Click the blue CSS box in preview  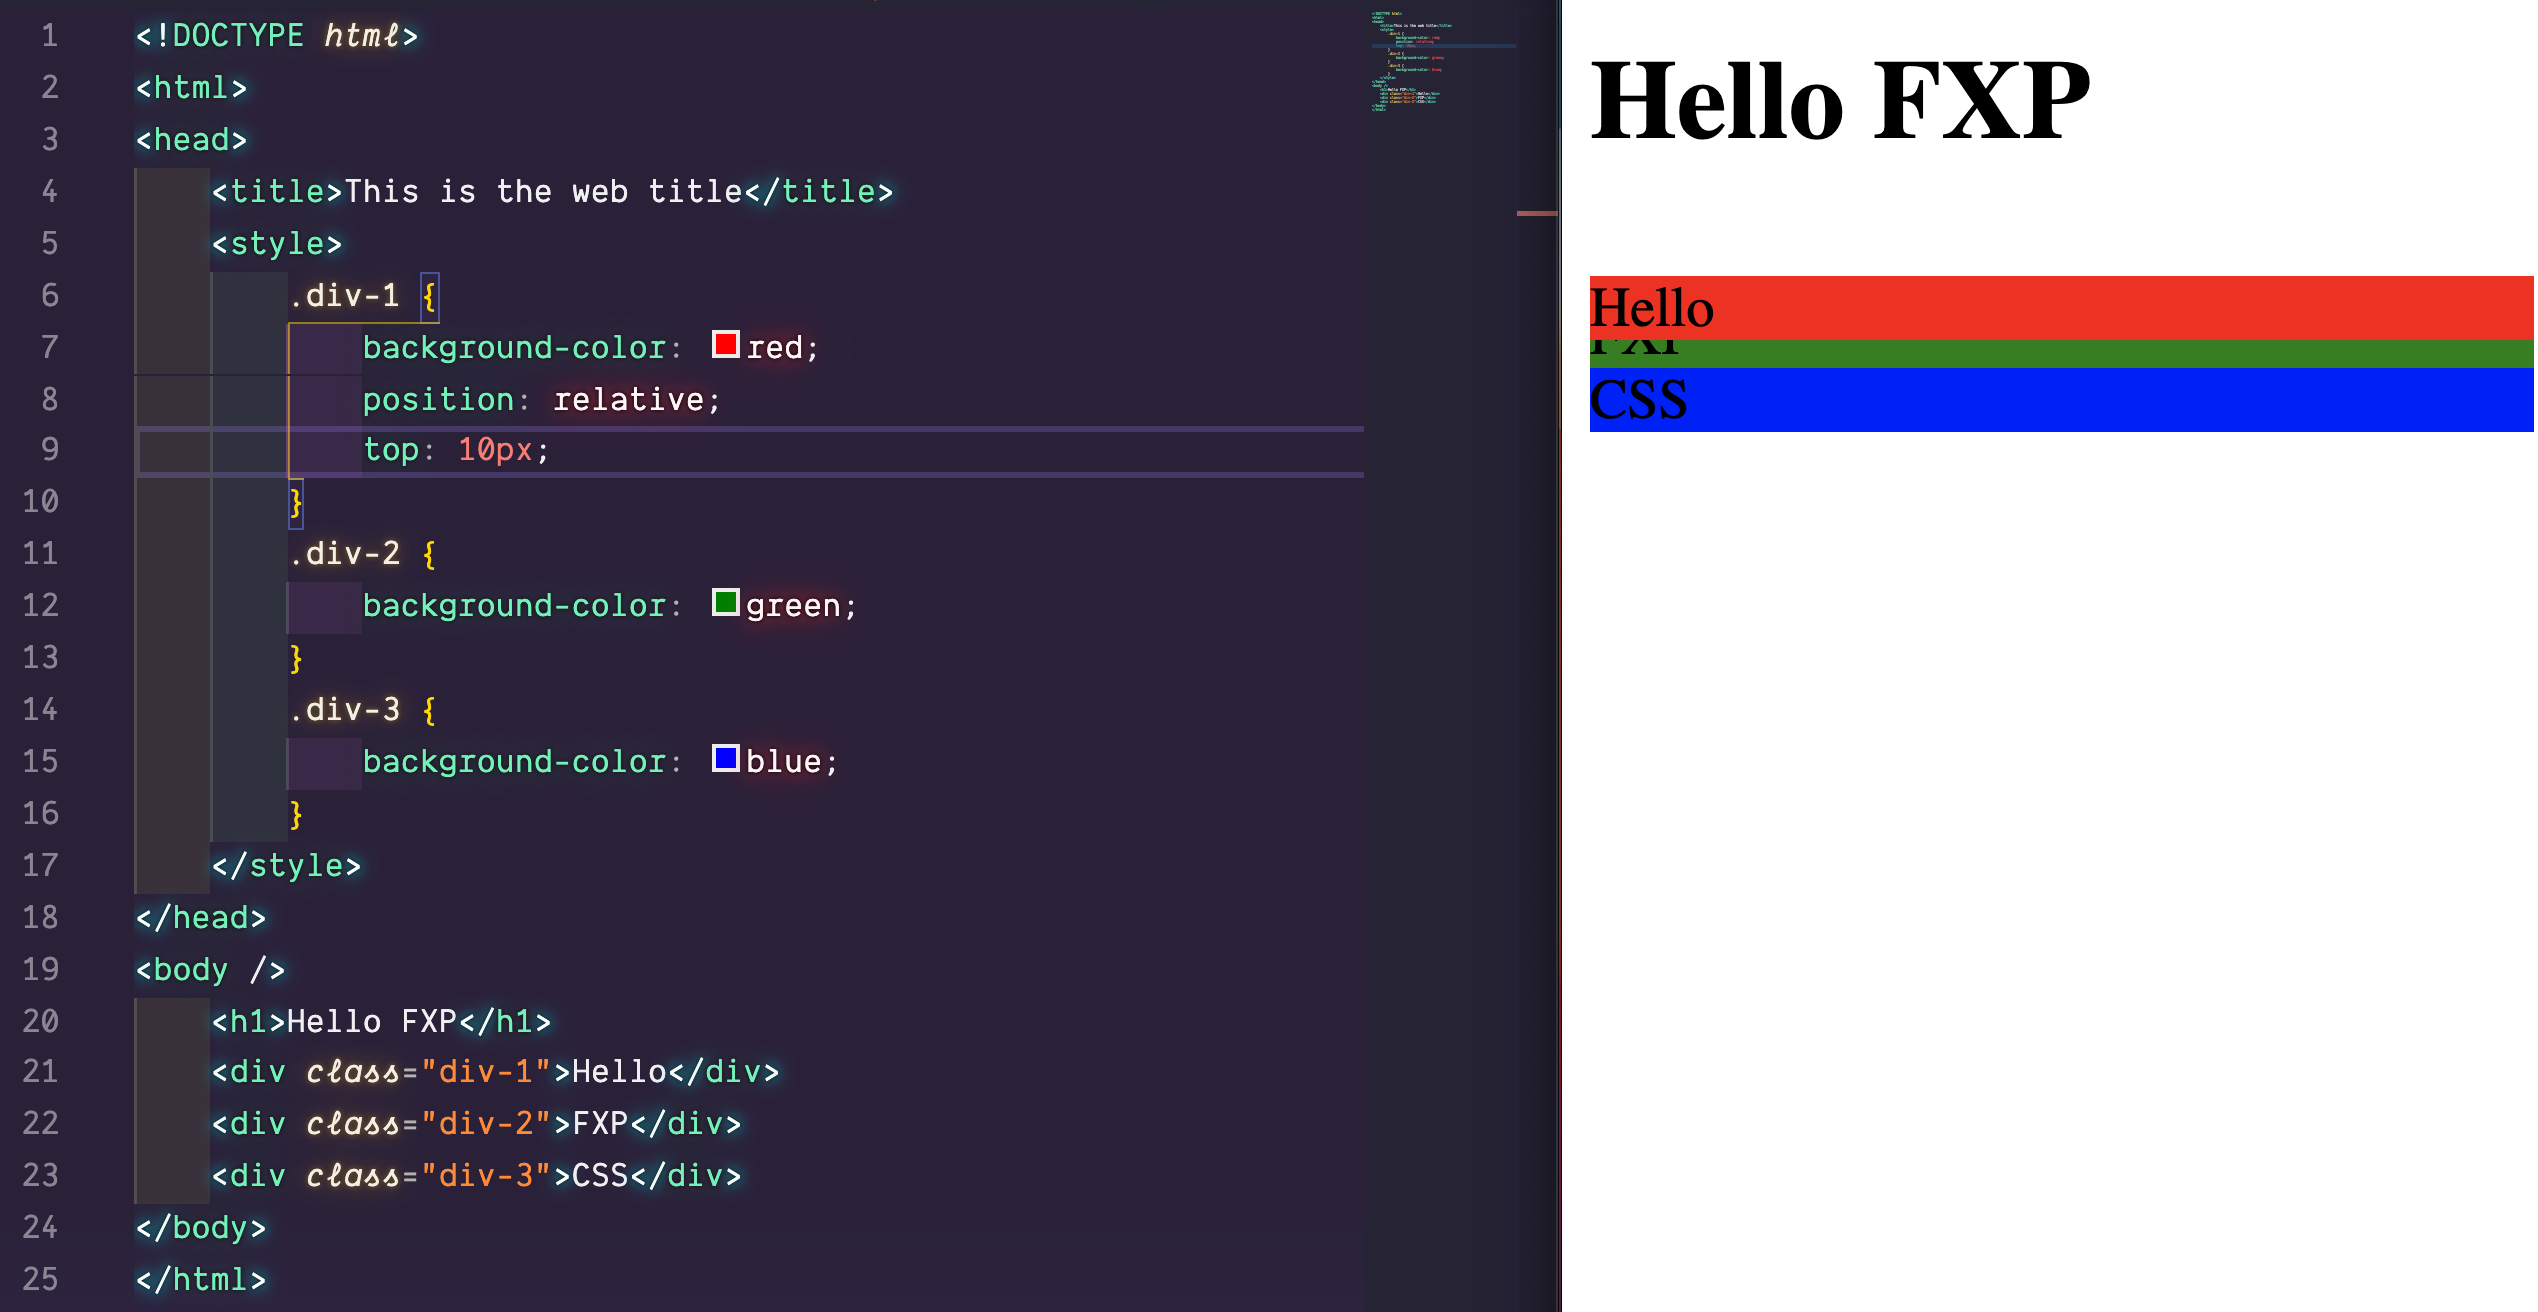2060,400
